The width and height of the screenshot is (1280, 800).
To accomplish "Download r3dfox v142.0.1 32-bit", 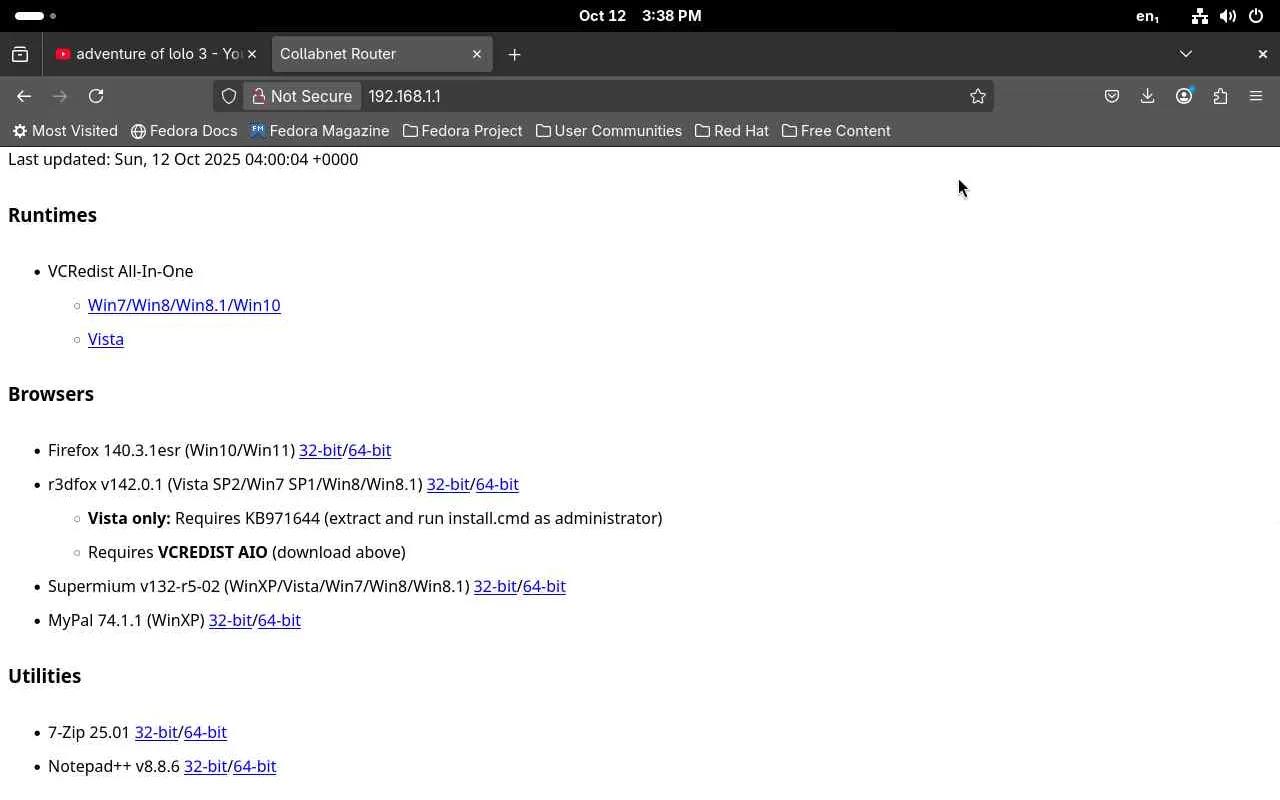I will (x=448, y=484).
